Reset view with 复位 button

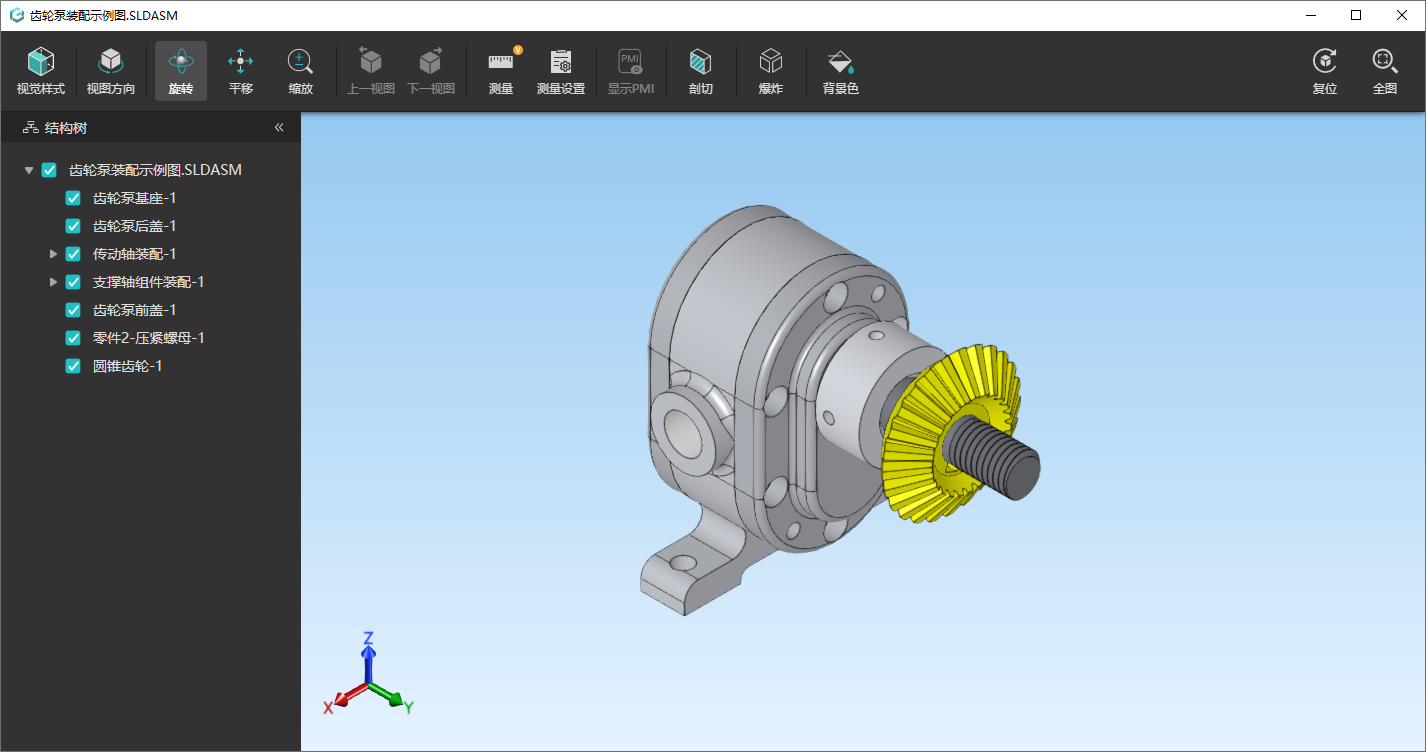click(x=1324, y=71)
